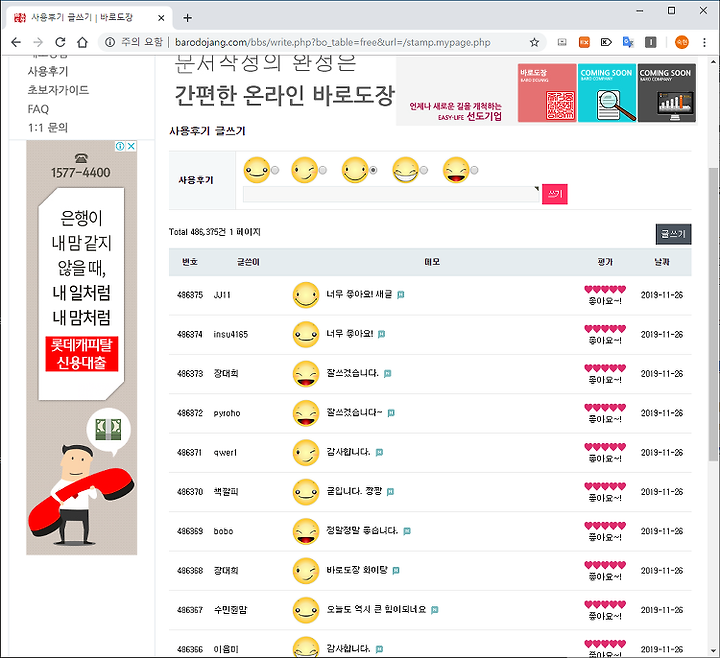Open the comment icon in 수민찐맘's row

pos(434,610)
